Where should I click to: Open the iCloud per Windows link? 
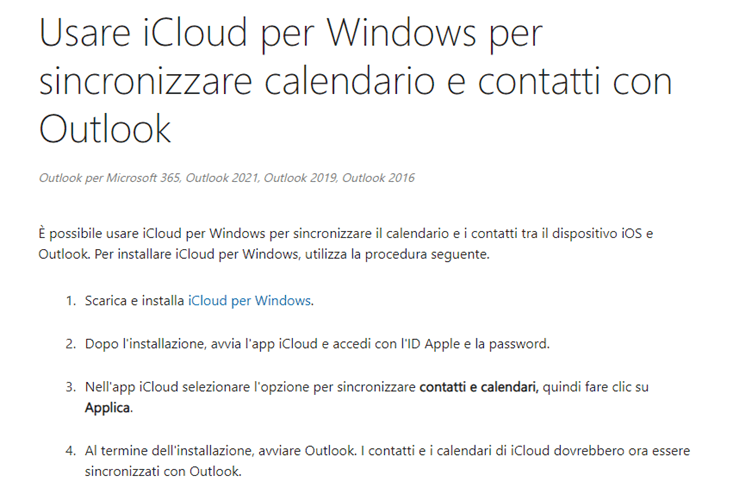click(x=249, y=301)
